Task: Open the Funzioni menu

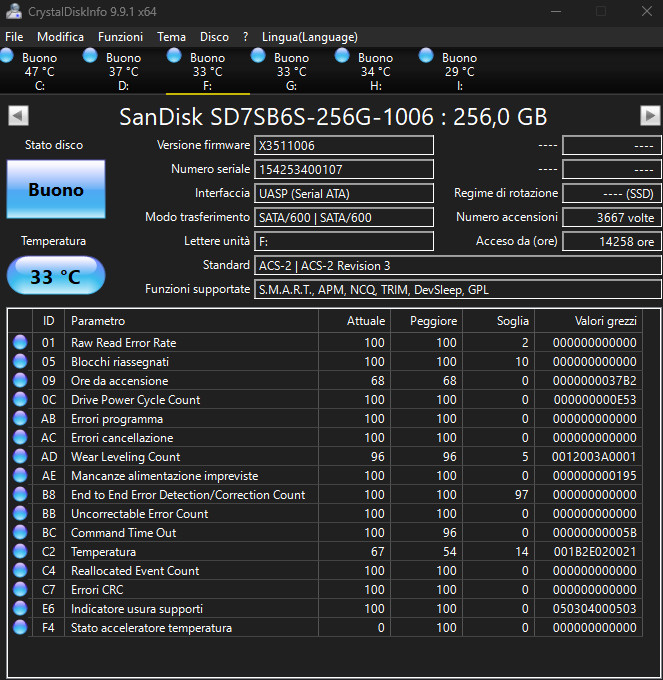Action: tap(121, 37)
